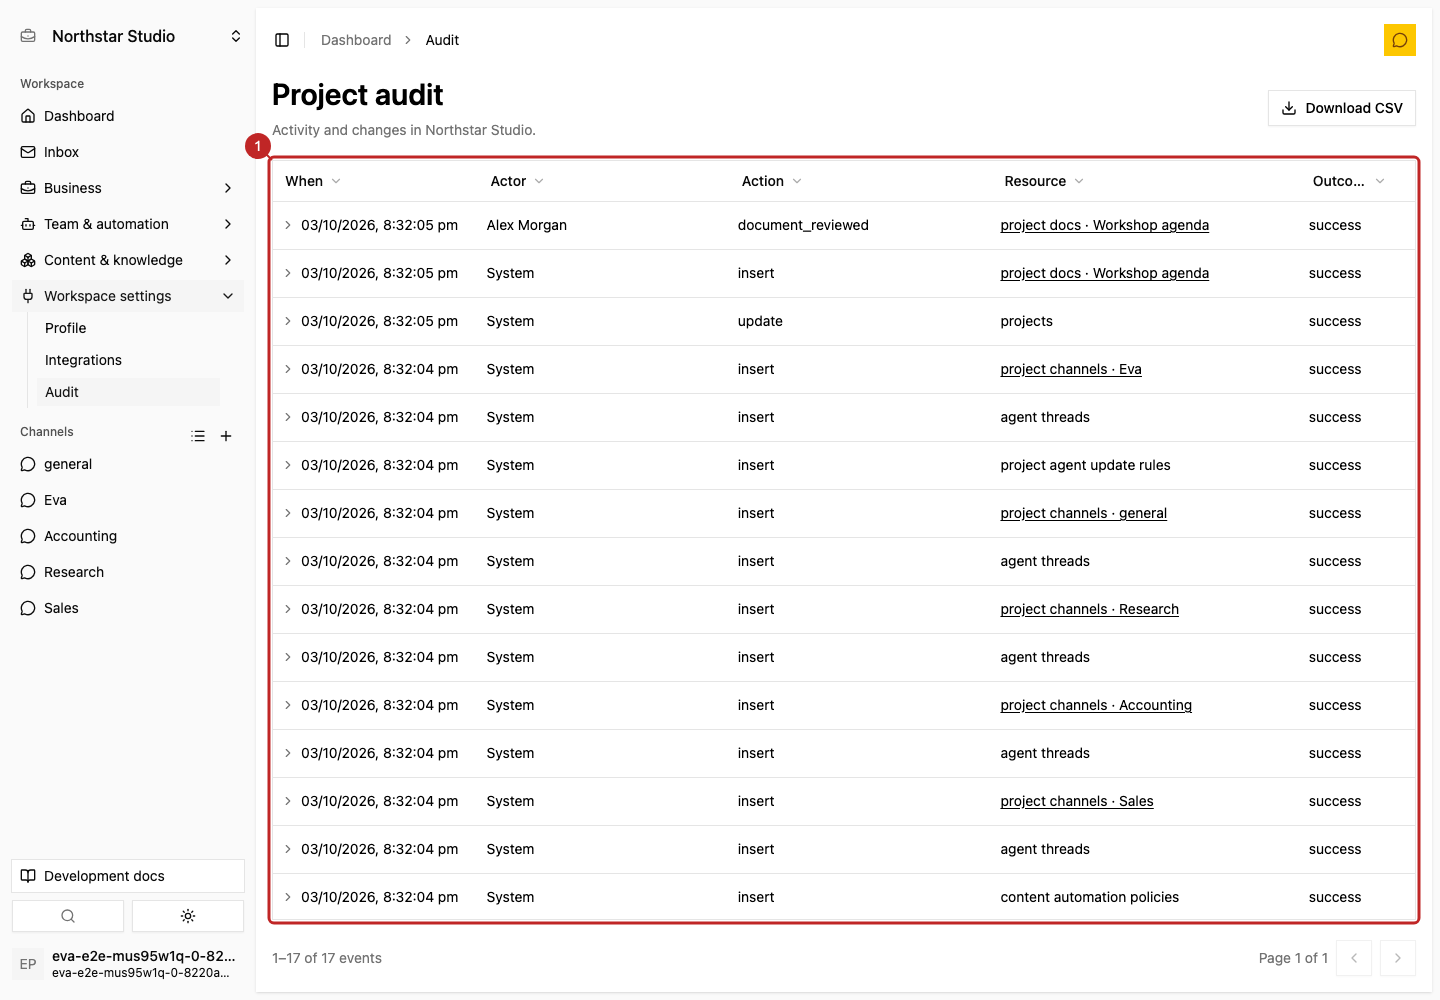Toggle the sidebar panel icon
1440x1000 pixels.
click(282, 40)
